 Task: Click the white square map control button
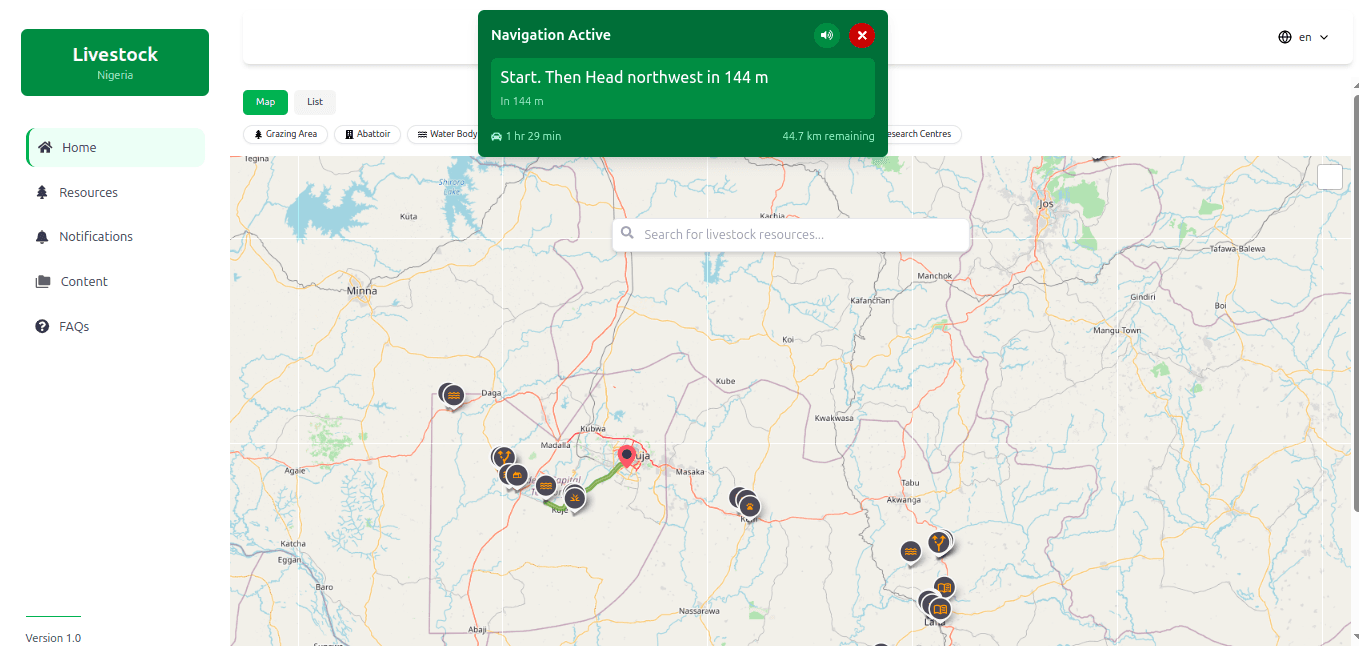tap(1330, 177)
